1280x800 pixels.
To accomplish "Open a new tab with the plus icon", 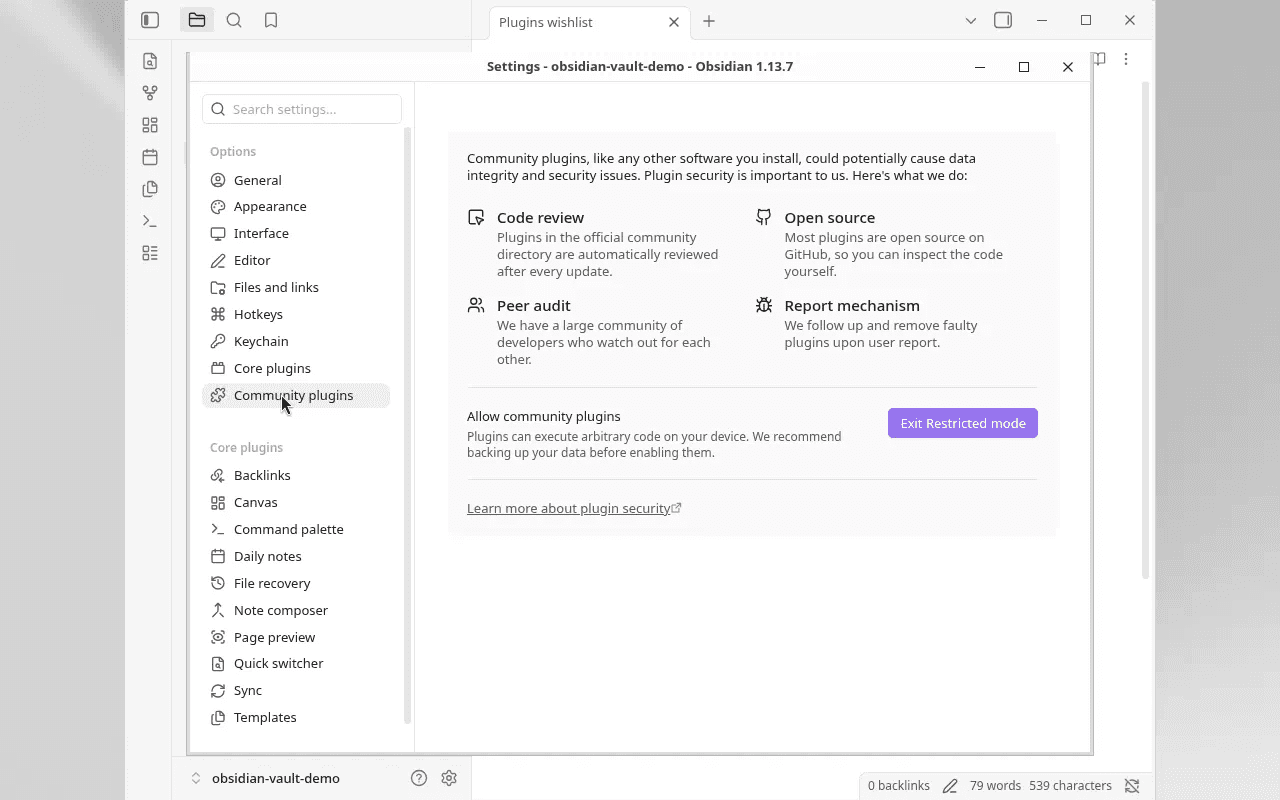I will (x=709, y=21).
